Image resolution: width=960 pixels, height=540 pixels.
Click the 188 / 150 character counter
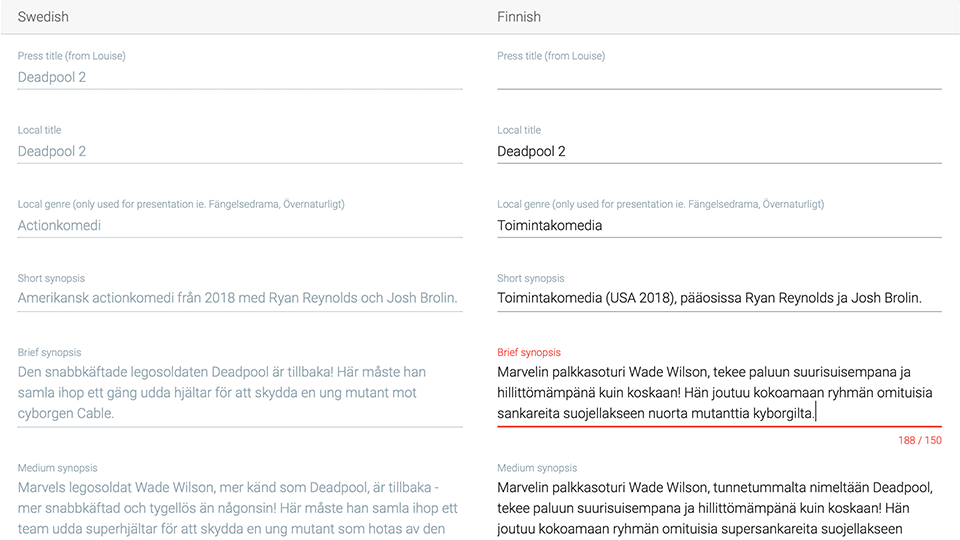click(x=920, y=440)
